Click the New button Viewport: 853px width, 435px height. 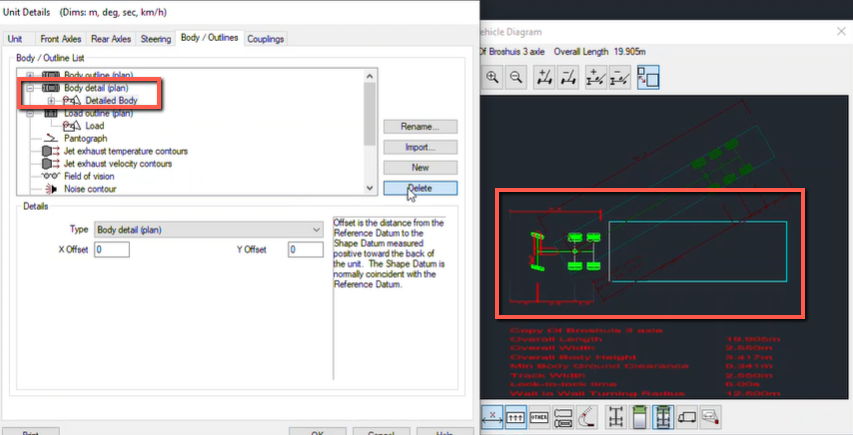[420, 167]
